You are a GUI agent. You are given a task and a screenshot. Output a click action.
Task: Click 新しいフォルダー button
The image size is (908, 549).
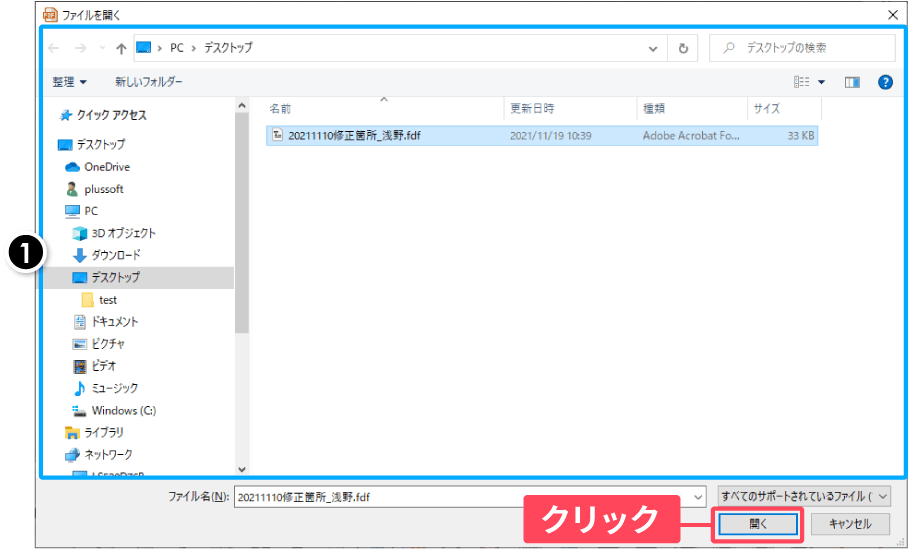point(149,82)
